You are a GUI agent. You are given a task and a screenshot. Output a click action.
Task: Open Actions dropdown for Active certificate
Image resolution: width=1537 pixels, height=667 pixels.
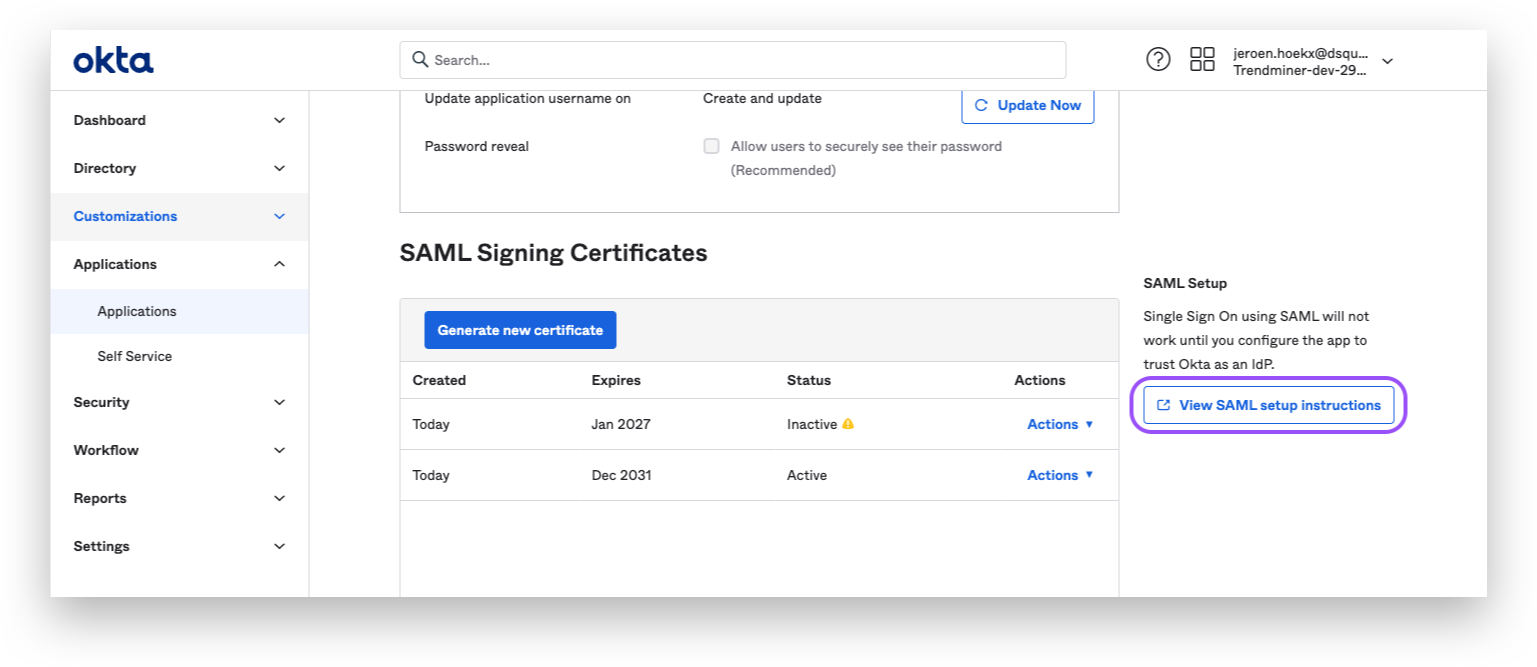click(1060, 475)
